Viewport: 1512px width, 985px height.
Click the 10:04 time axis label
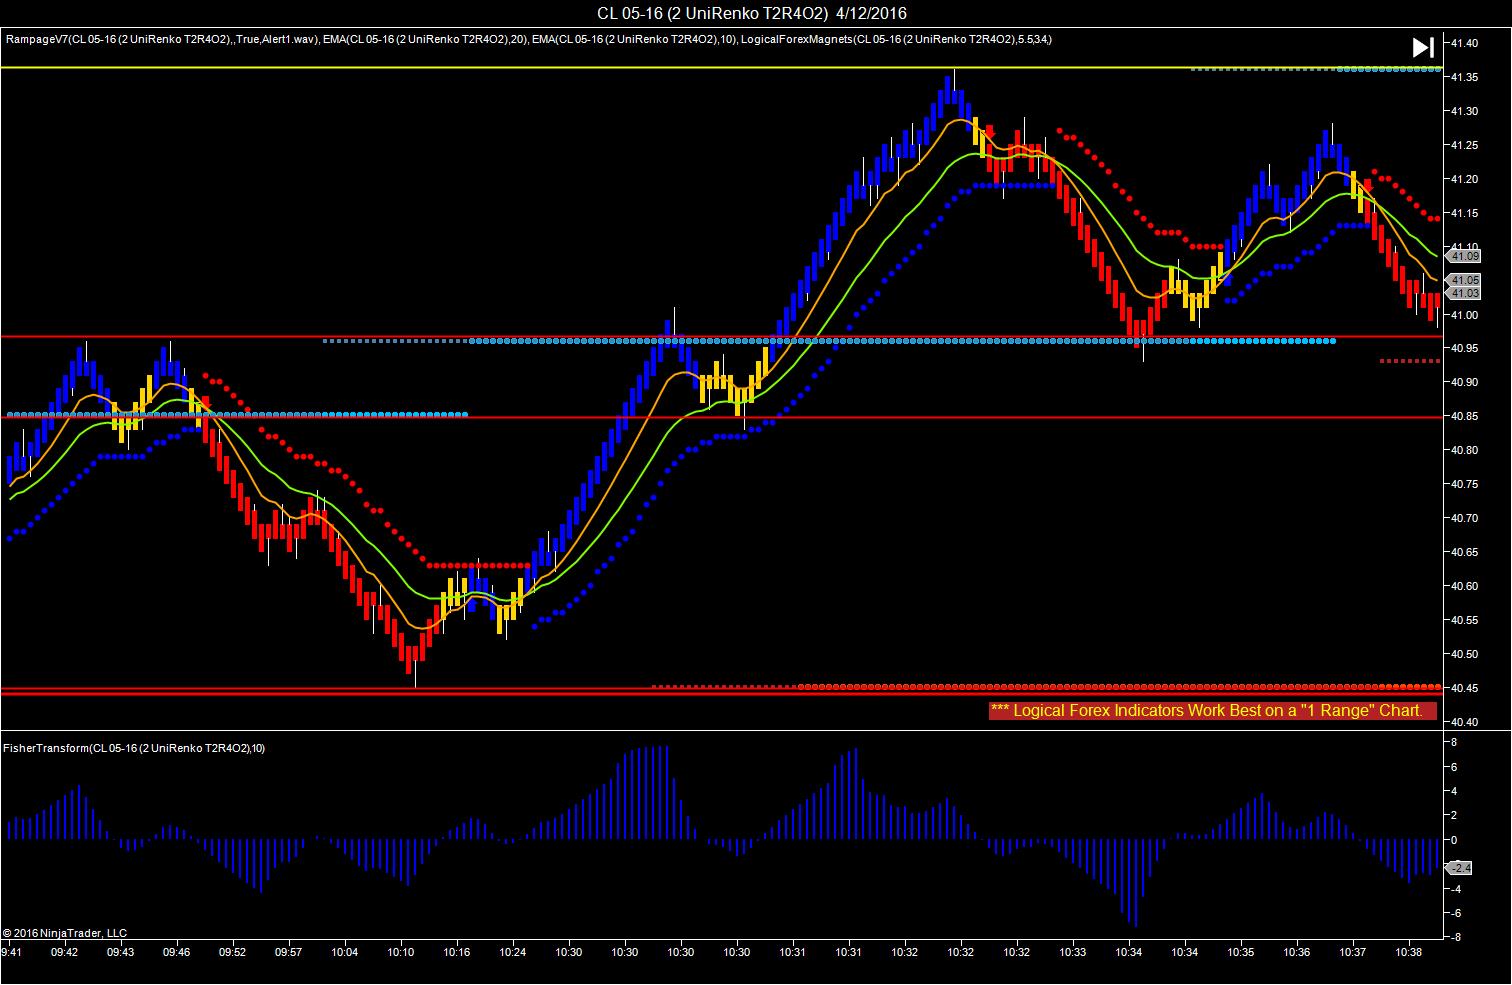tap(345, 953)
